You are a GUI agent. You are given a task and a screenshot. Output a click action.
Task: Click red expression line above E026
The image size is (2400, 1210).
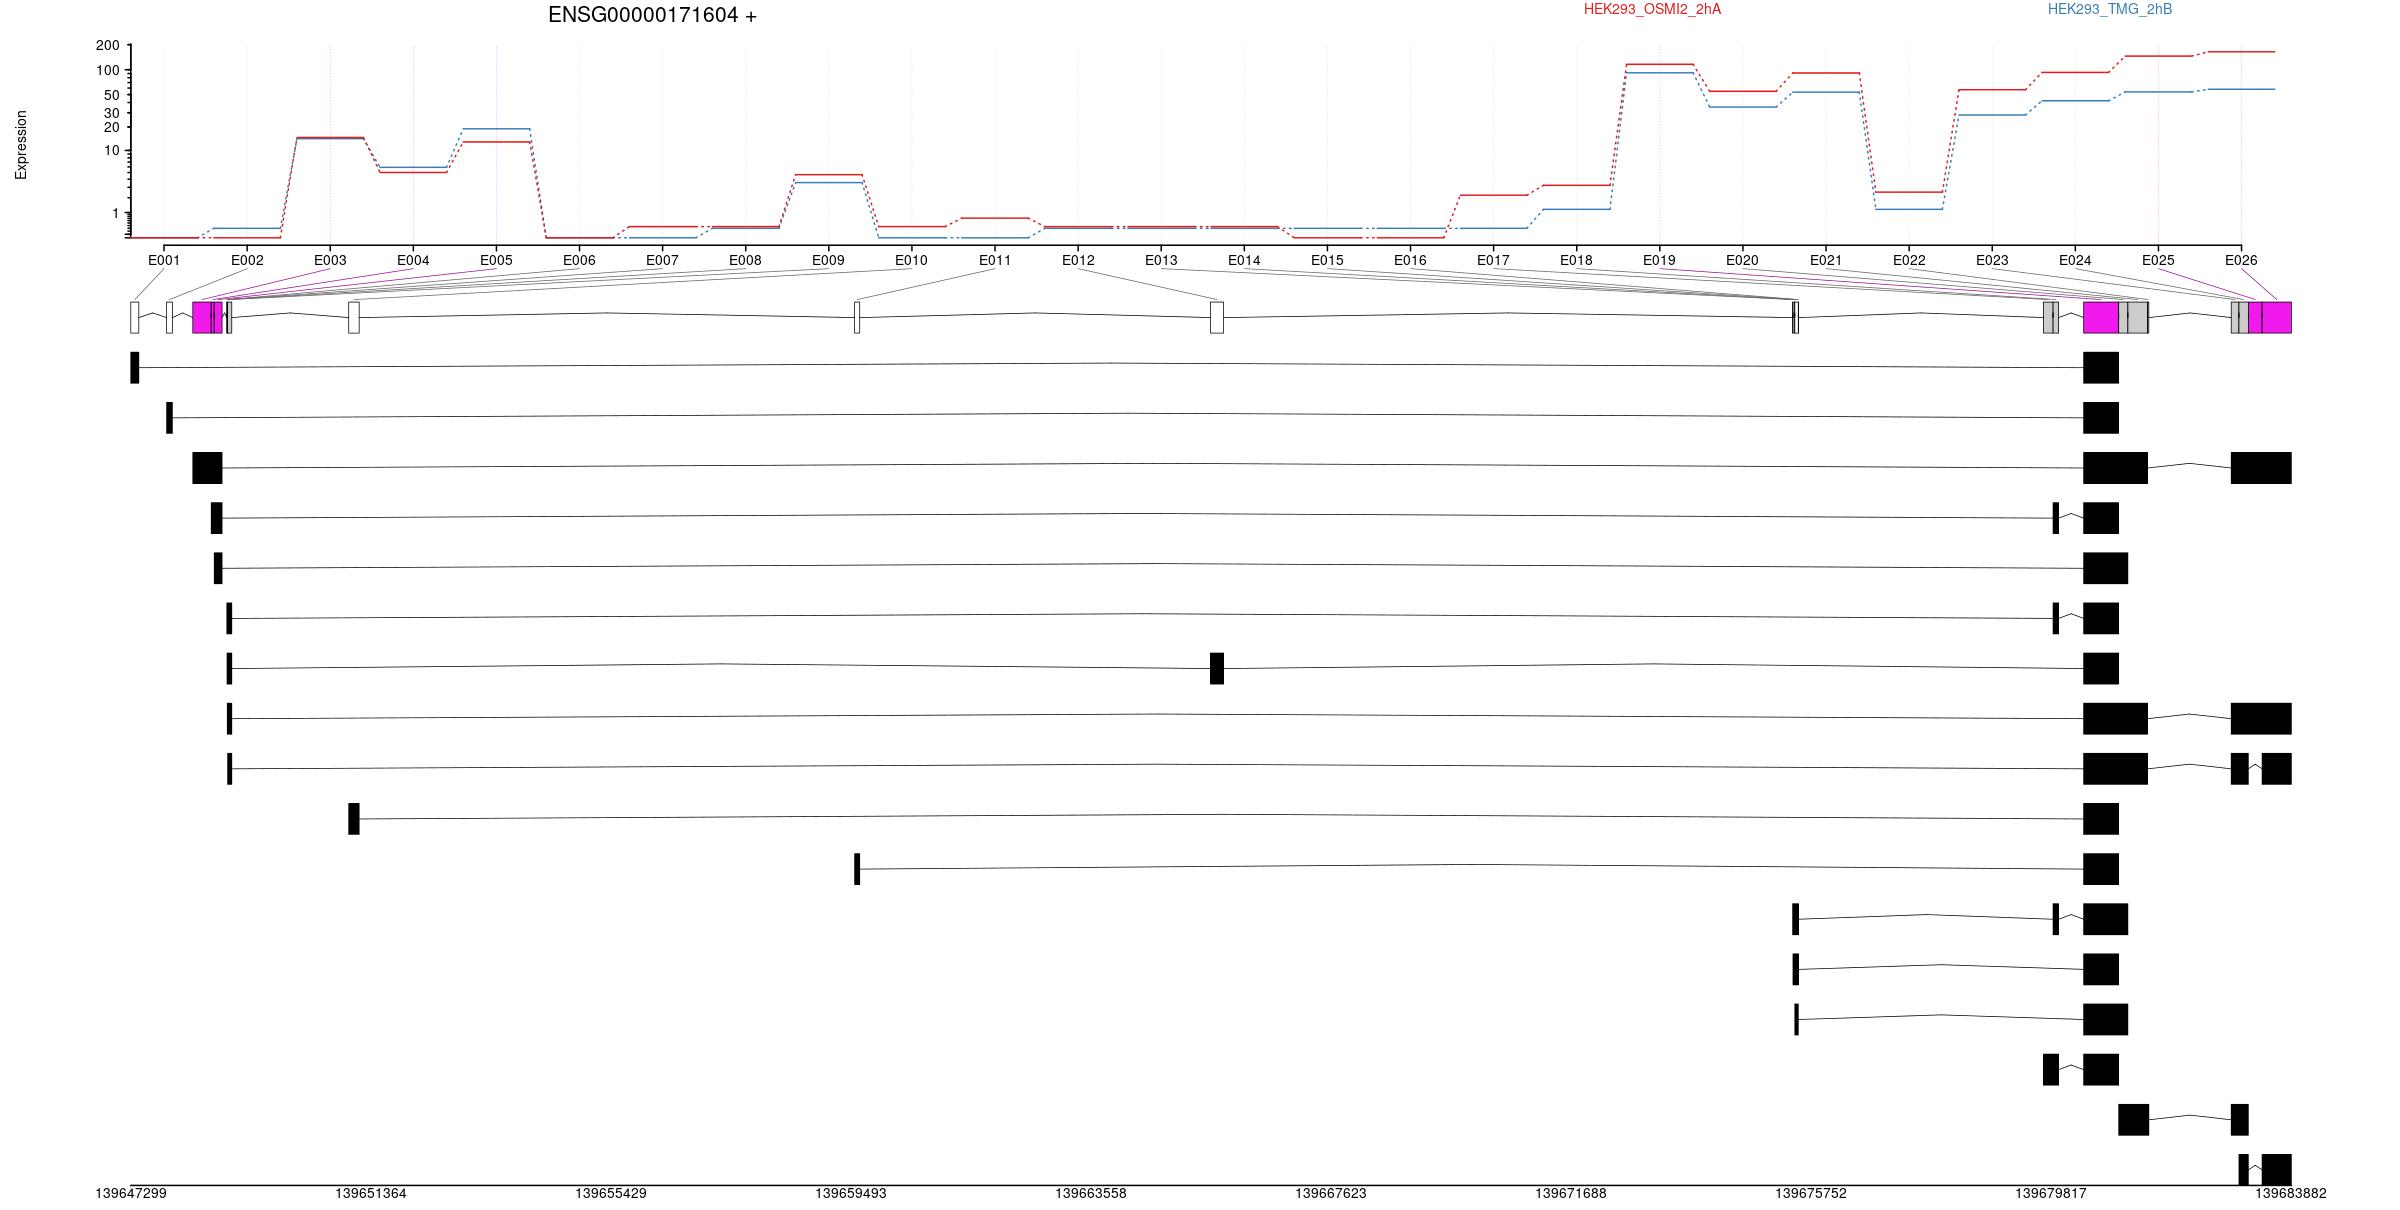pos(2241,52)
